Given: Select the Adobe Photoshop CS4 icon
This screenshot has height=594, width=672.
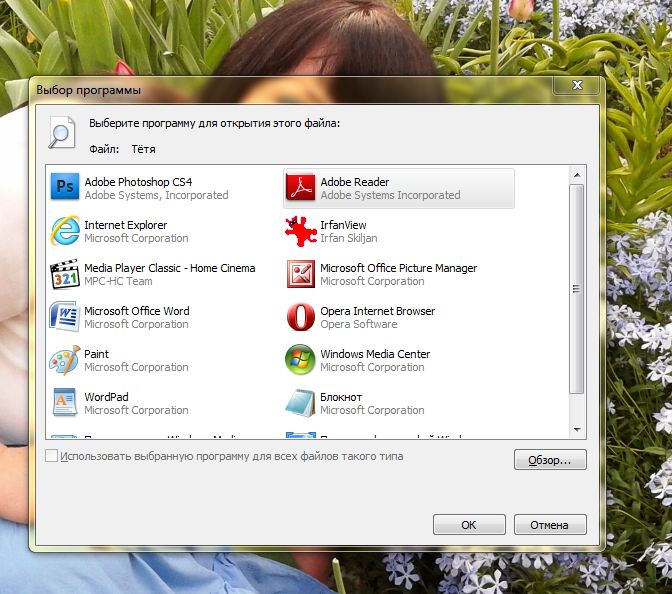Looking at the screenshot, I should (x=65, y=188).
